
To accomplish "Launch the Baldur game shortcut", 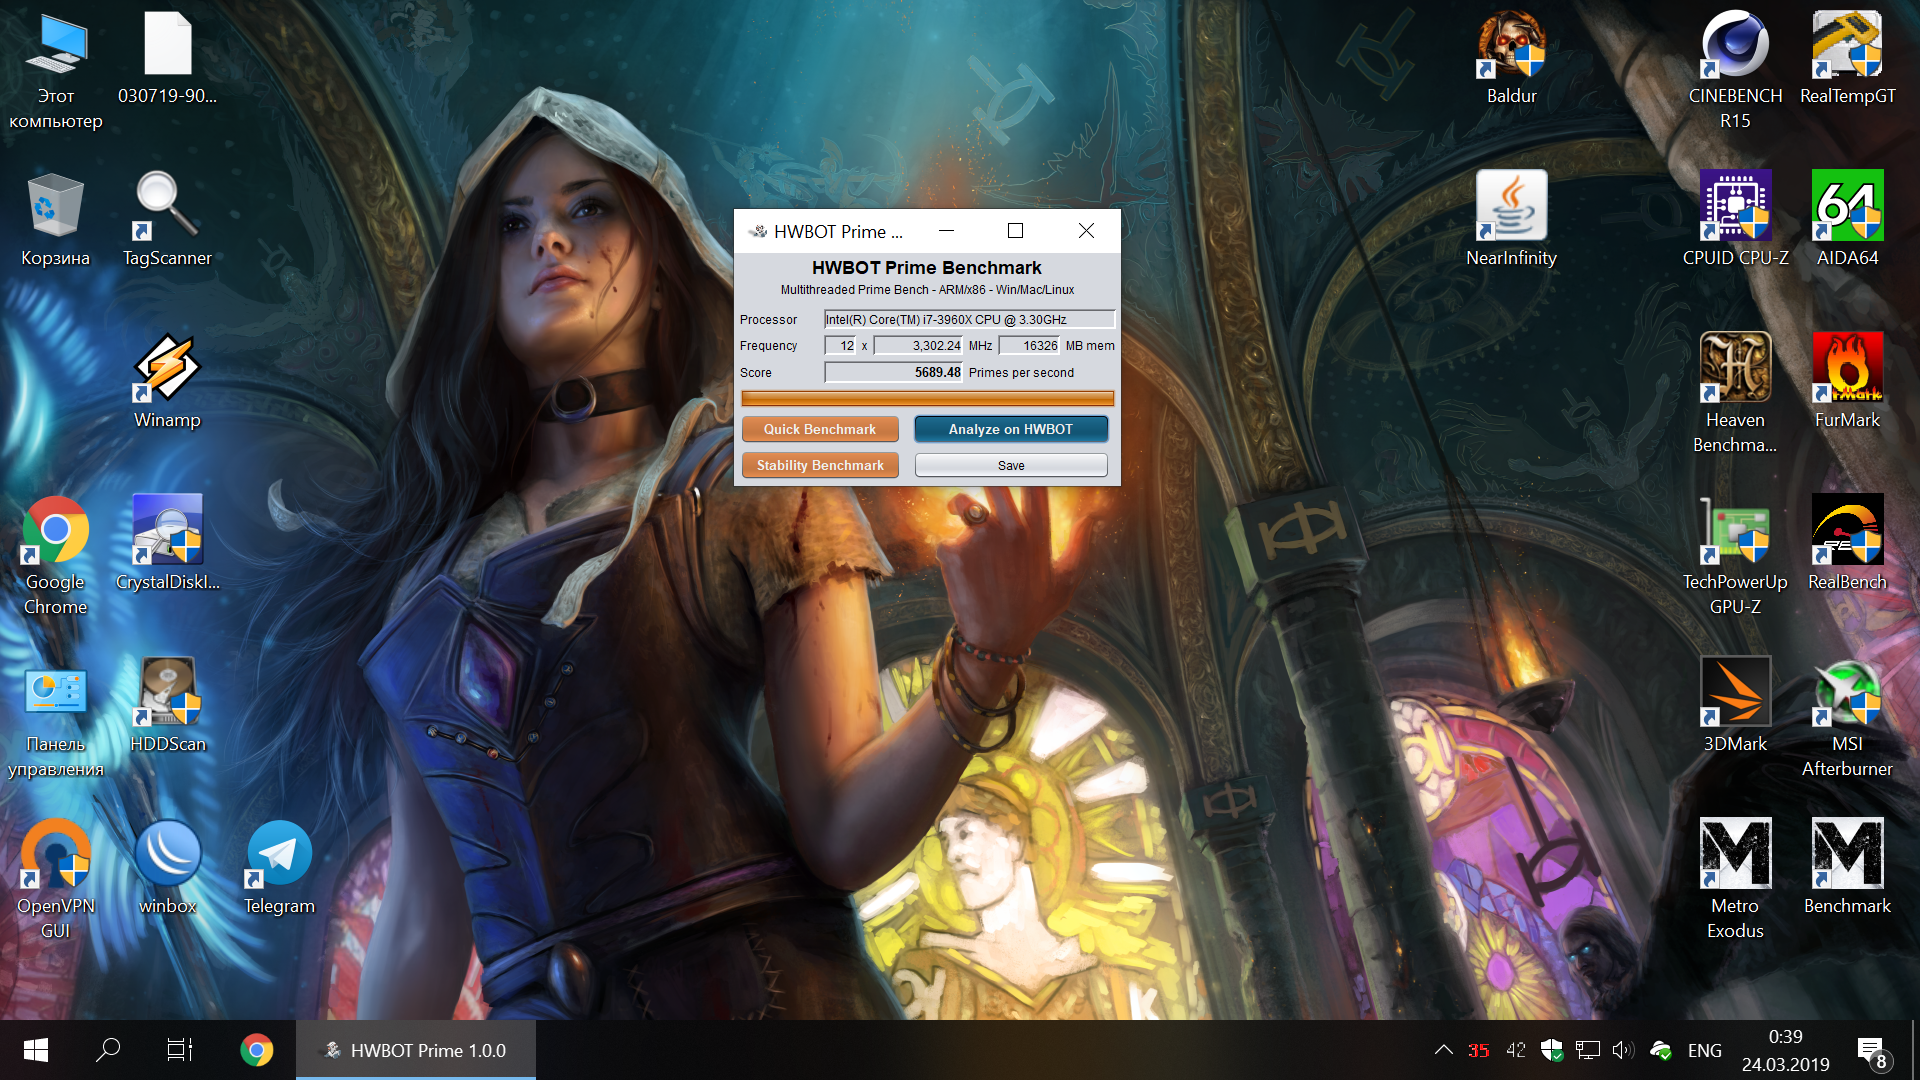I will pyautogui.click(x=1511, y=58).
